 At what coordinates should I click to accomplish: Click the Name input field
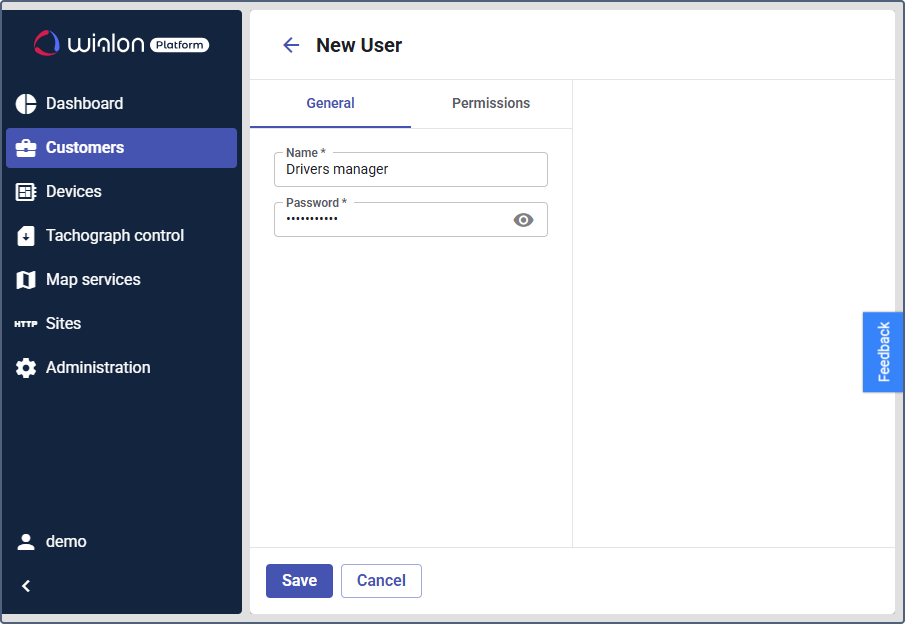(410, 170)
